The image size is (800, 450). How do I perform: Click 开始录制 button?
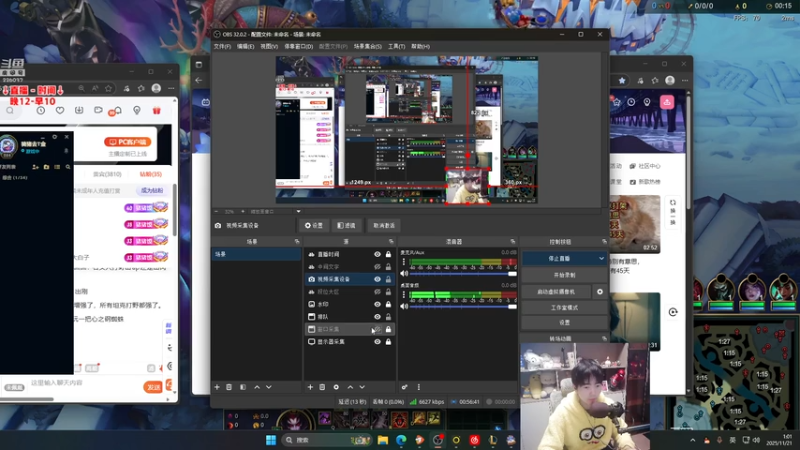[564, 275]
